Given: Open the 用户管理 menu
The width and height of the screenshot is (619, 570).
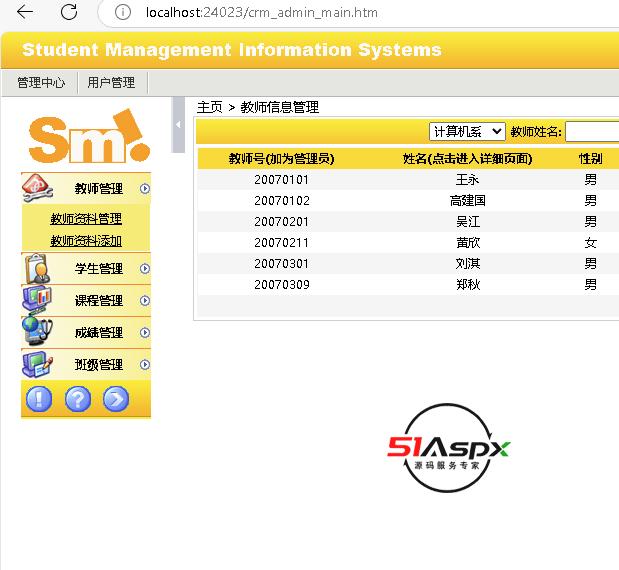Looking at the screenshot, I should coord(111,83).
